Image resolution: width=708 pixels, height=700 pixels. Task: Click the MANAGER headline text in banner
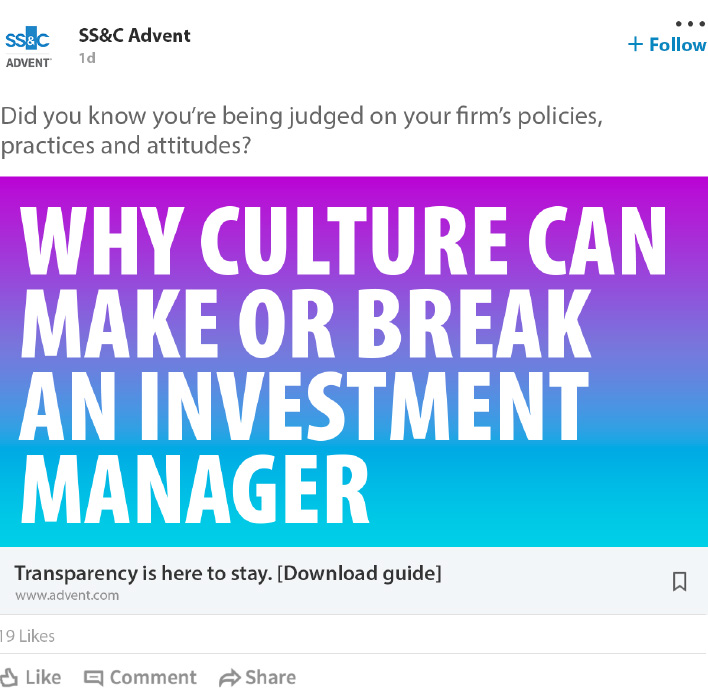tap(195, 489)
